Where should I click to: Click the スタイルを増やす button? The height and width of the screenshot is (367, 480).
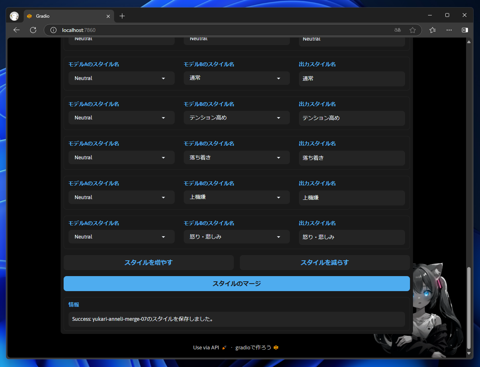click(x=149, y=263)
